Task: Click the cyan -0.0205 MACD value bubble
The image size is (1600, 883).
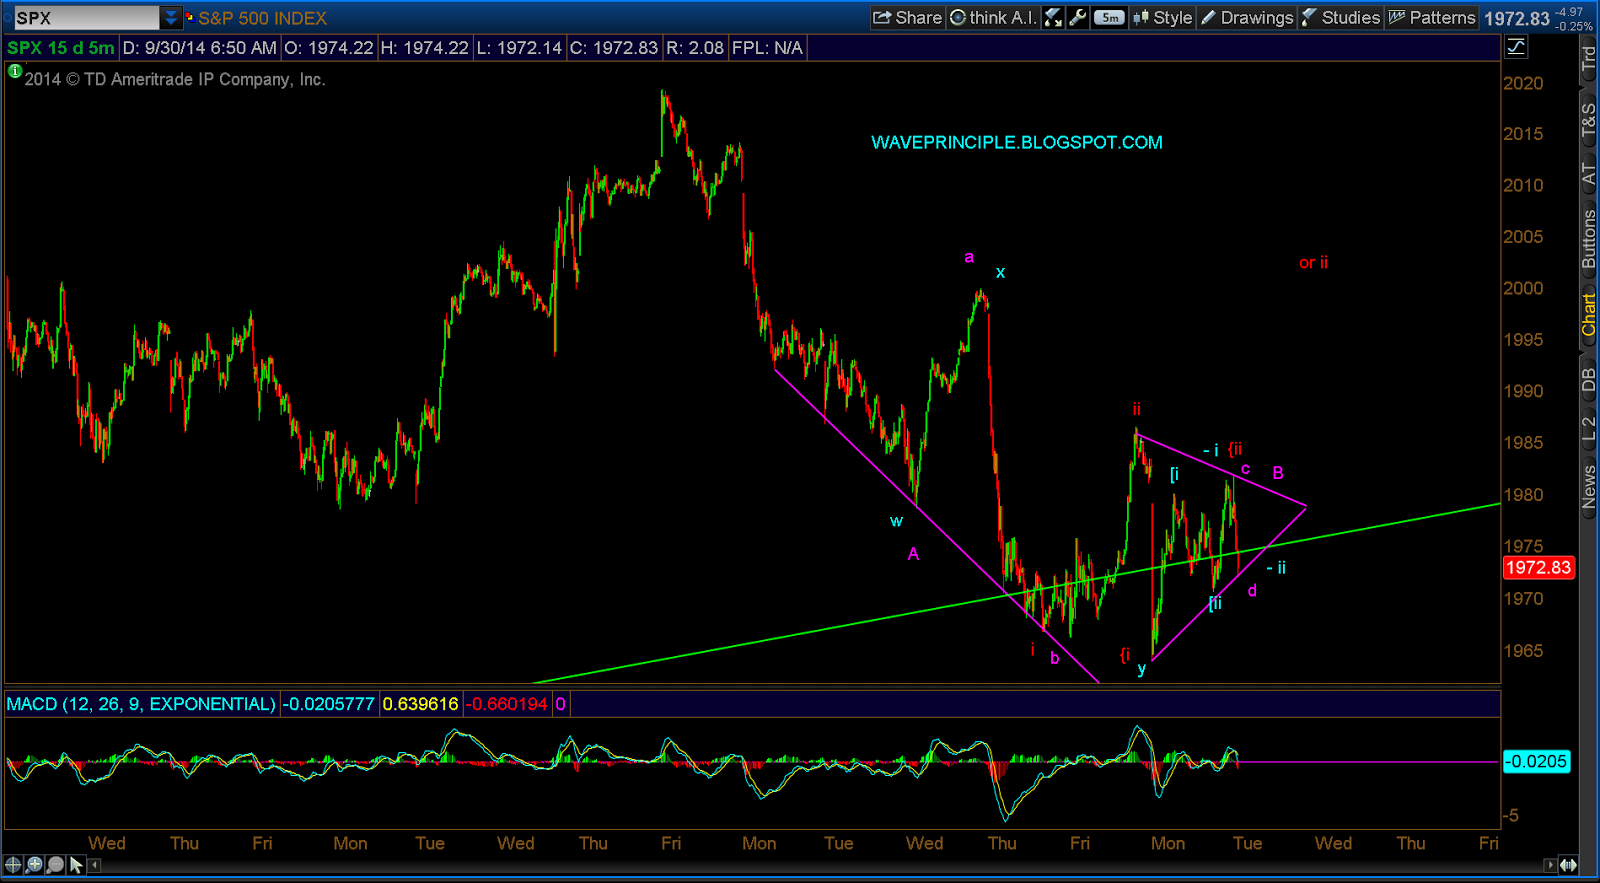Action: coord(1537,761)
